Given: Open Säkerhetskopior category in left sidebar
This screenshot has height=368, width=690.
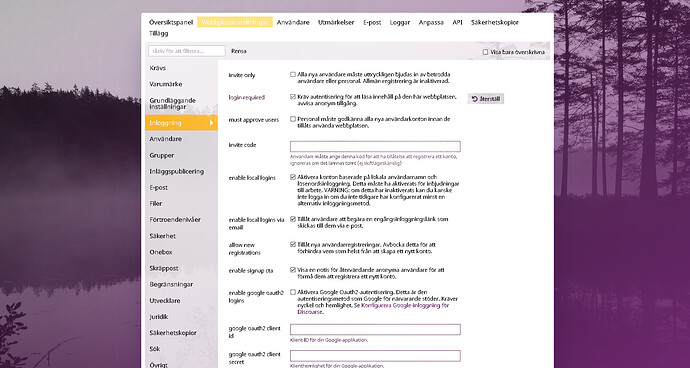Looking at the screenshot, I should (181, 333).
